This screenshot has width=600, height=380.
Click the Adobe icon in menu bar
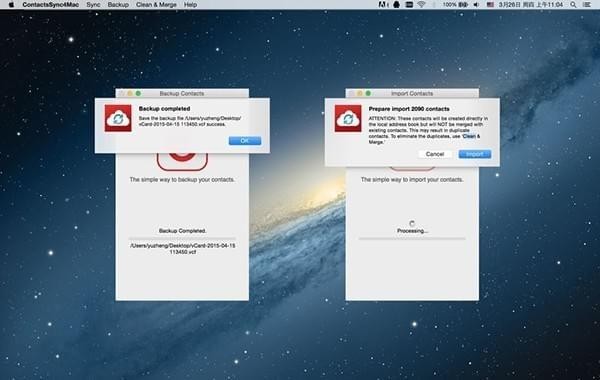tap(382, 5)
